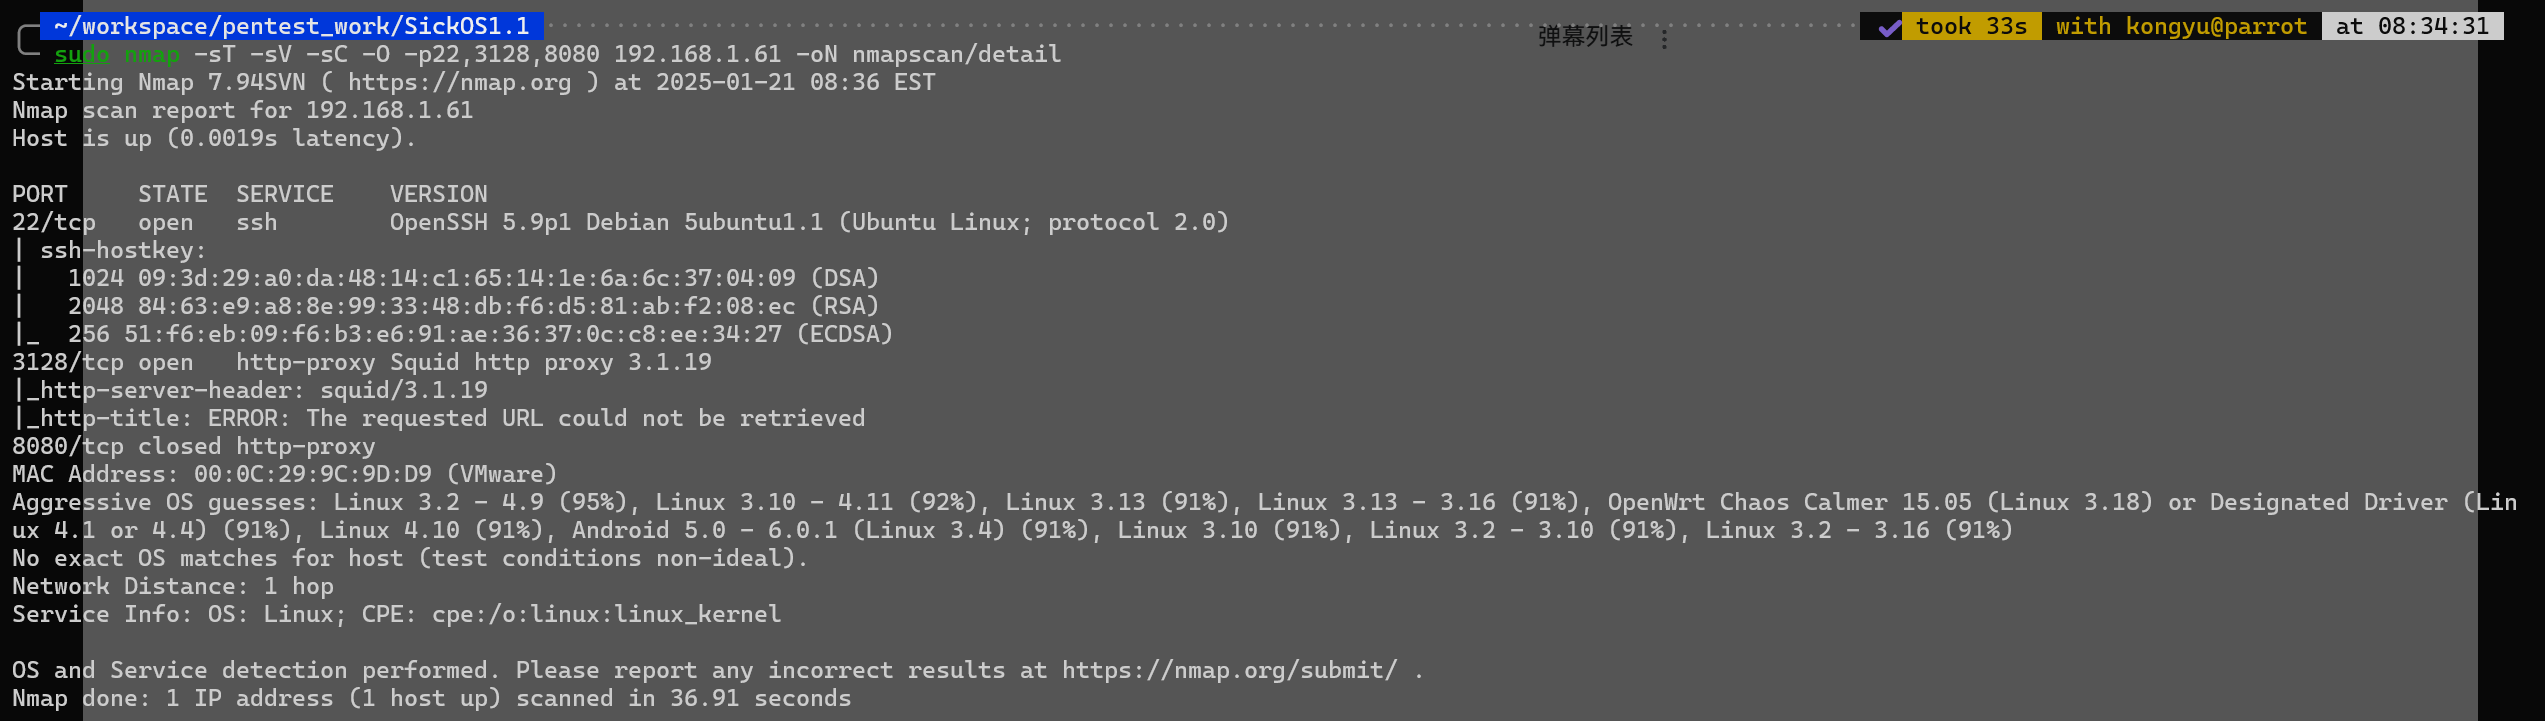Click the purple checkmark status icon
Image resolution: width=2545 pixels, height=721 pixels.
point(1888,27)
